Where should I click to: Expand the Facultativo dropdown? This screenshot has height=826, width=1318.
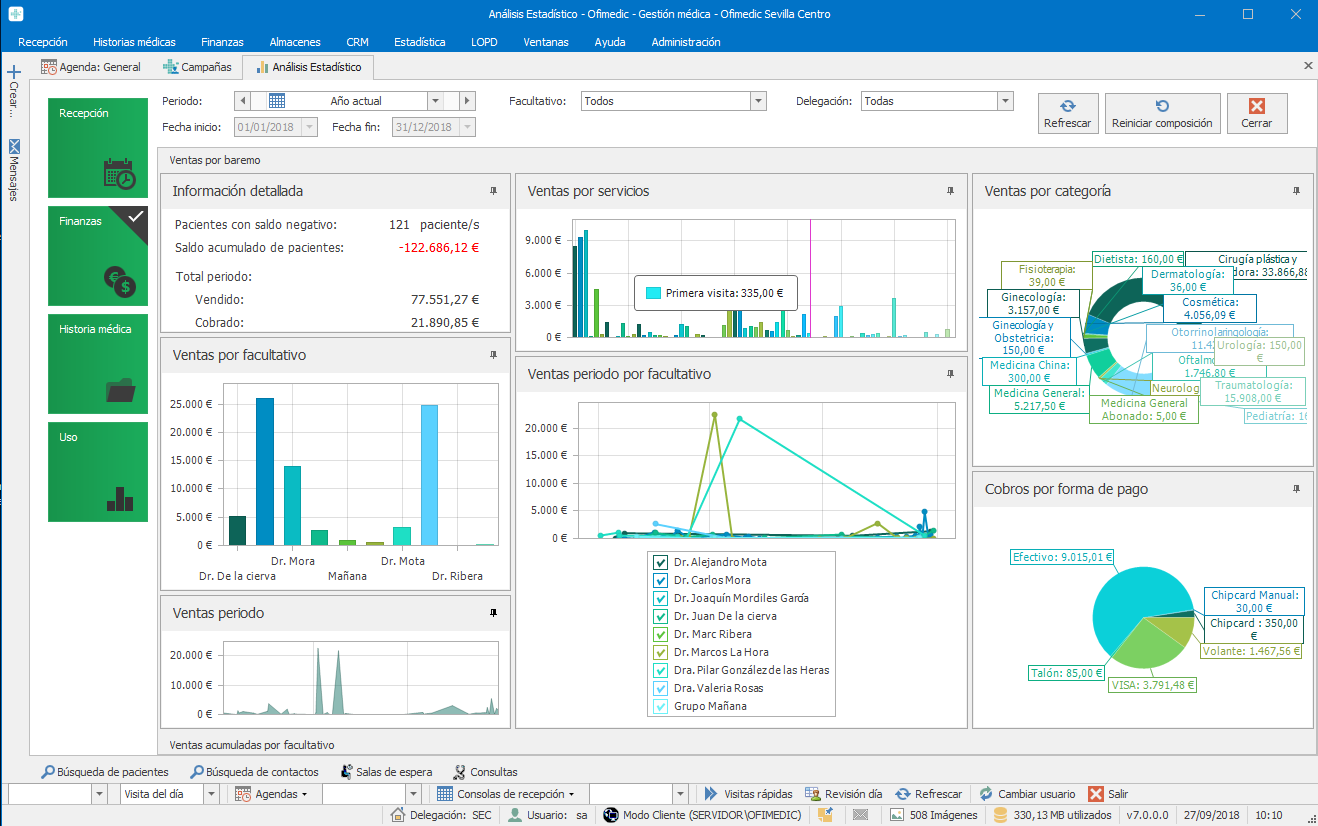pos(758,101)
